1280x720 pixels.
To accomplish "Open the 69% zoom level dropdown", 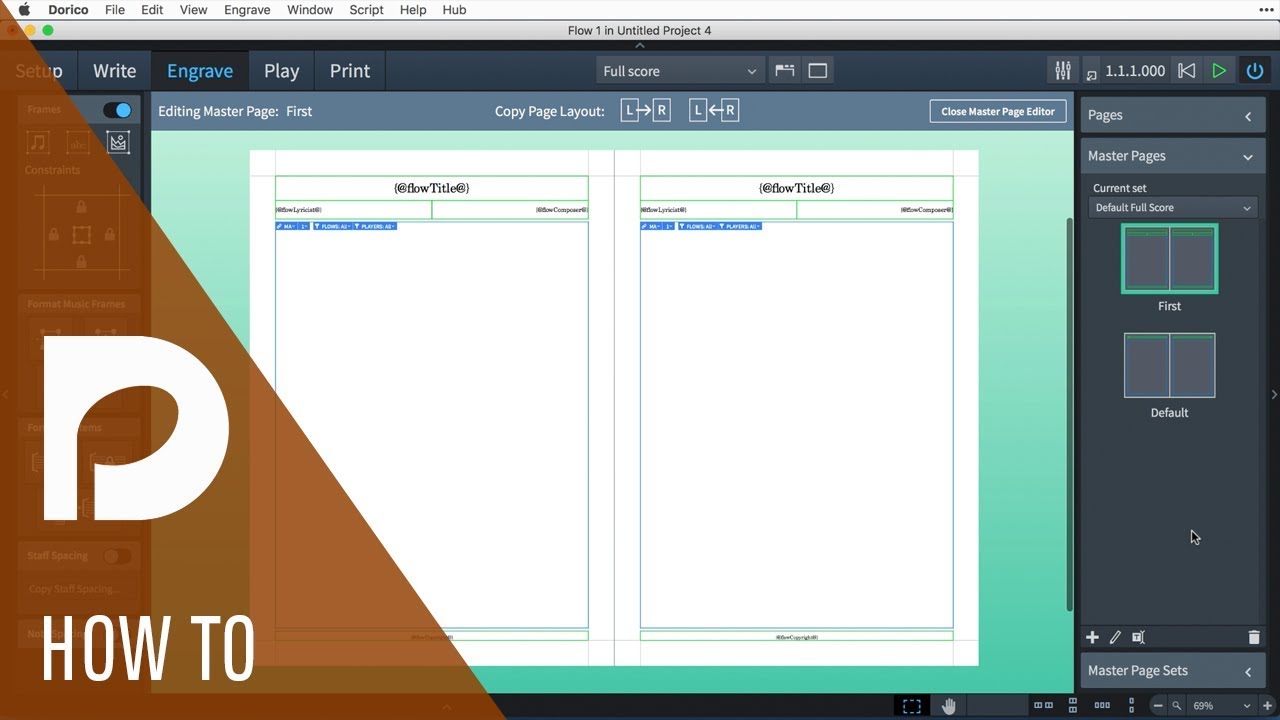I will (x=1221, y=706).
